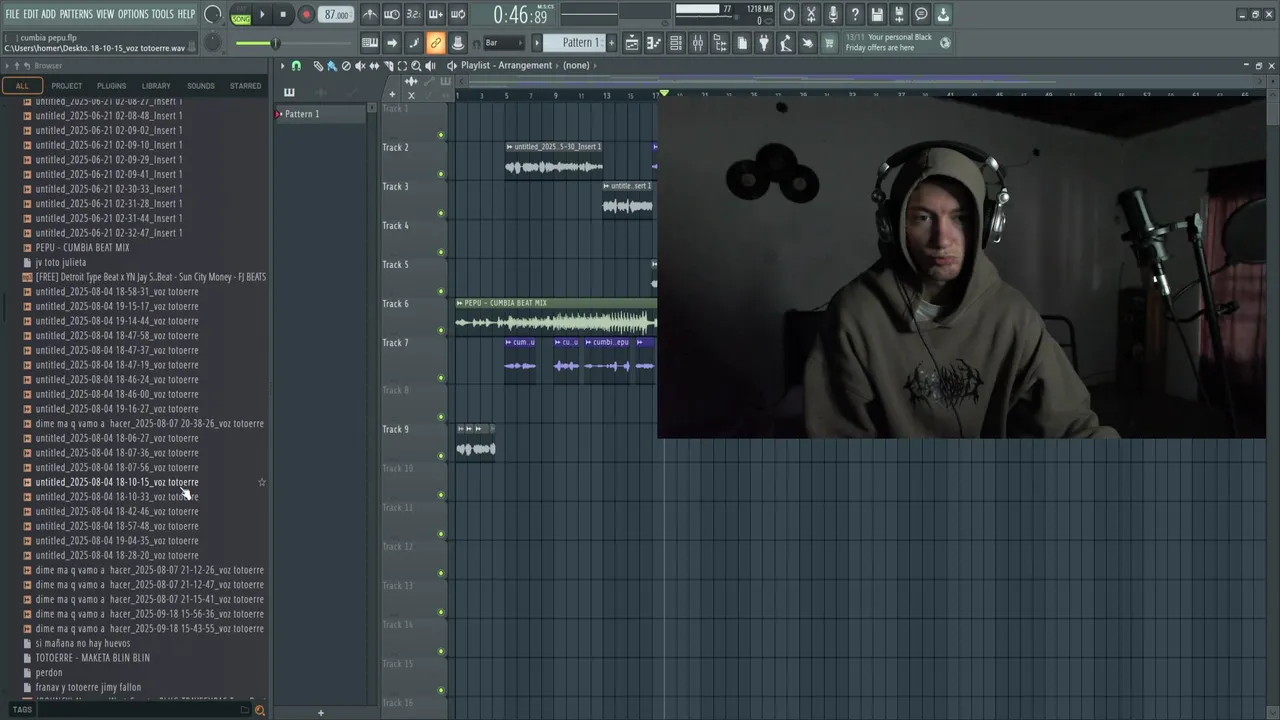The width and height of the screenshot is (1280, 720).
Task: Select the playlist Zoom tool
Action: click(x=416, y=66)
